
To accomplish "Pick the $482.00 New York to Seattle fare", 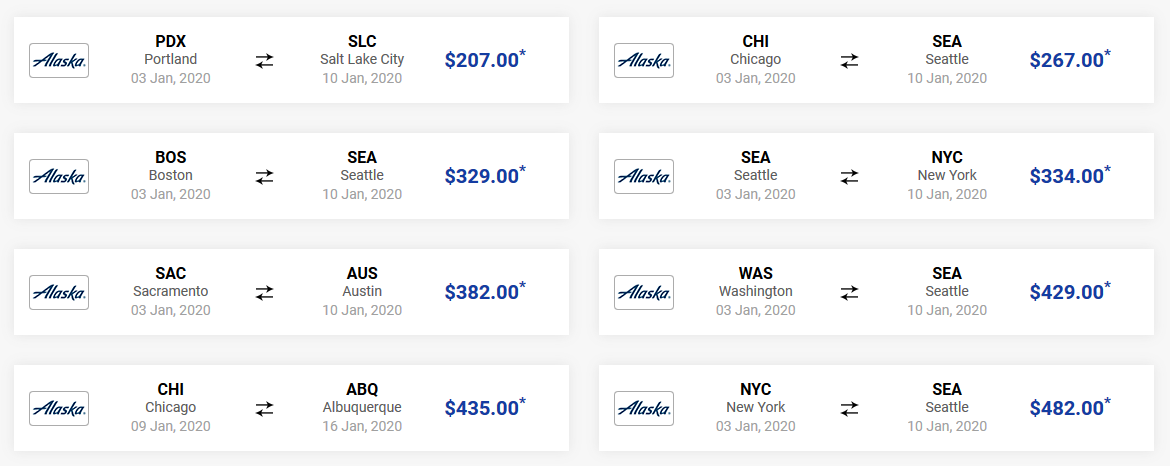I will [1070, 408].
